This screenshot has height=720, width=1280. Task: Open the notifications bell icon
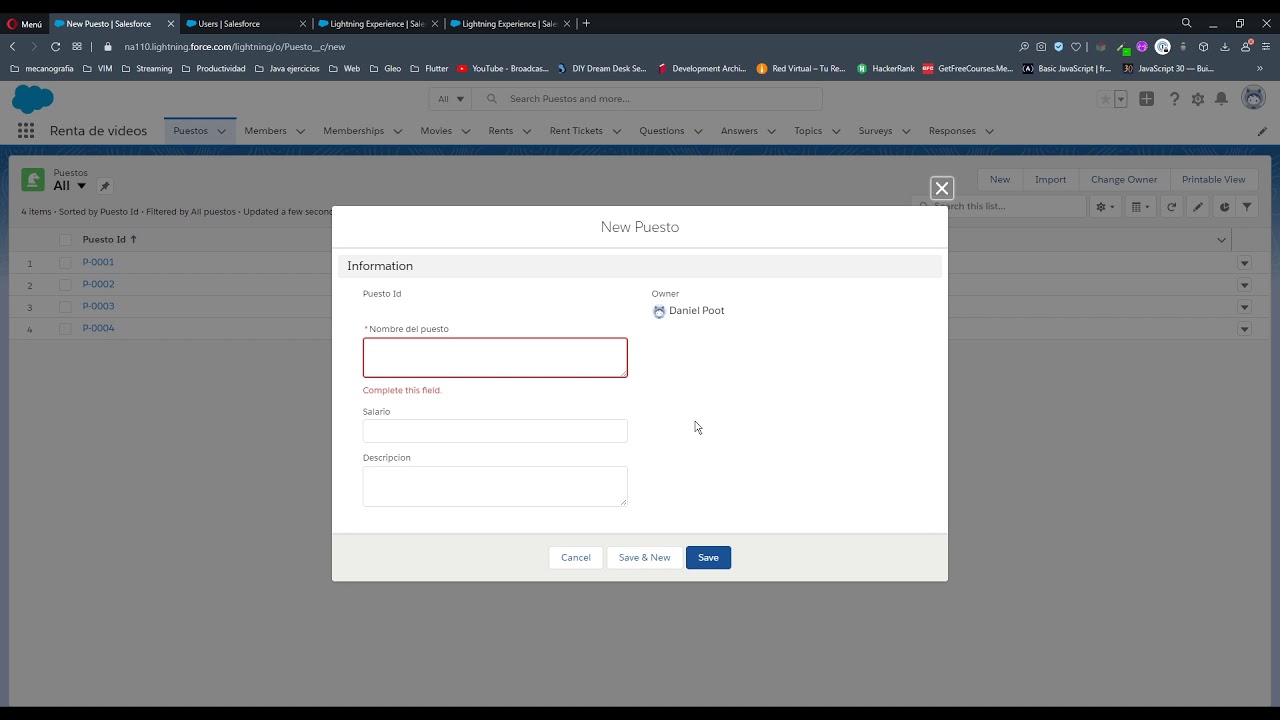point(1221,99)
